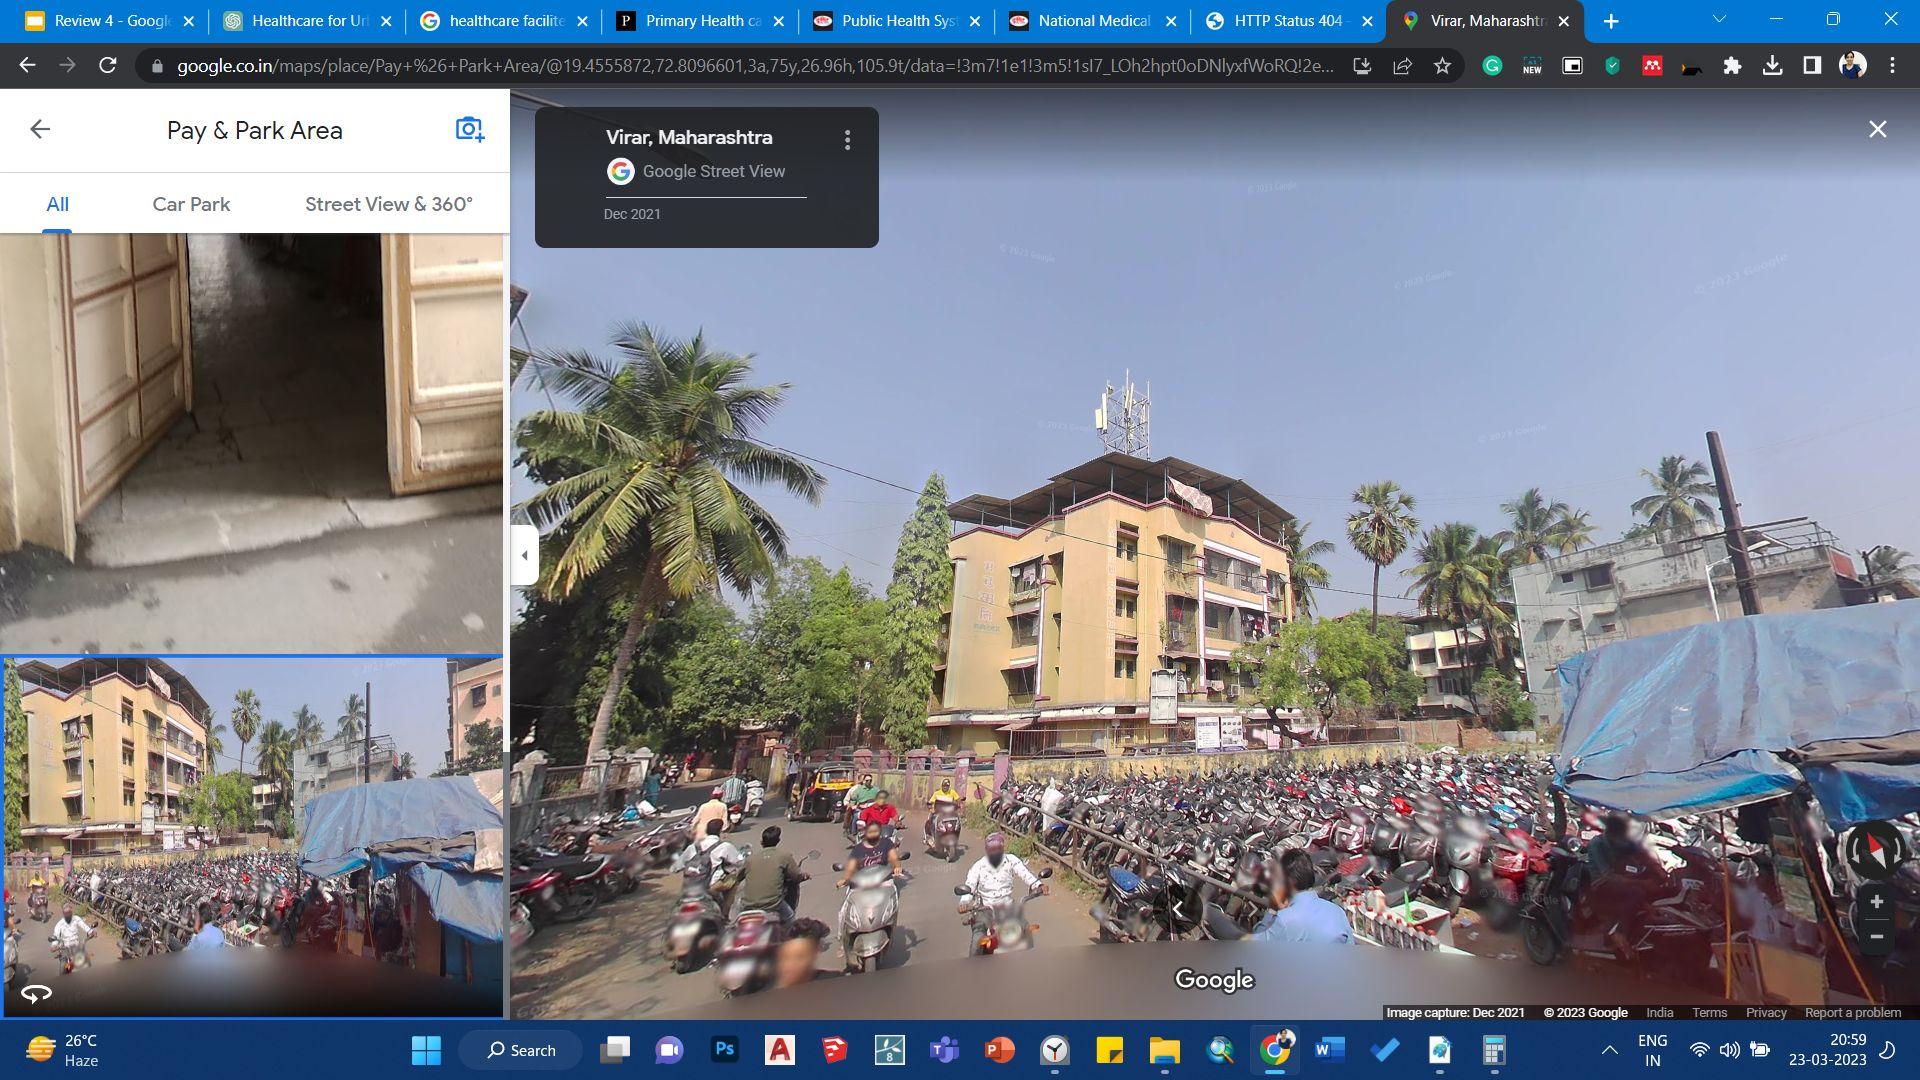The height and width of the screenshot is (1080, 1920).
Task: Close the Street View with X
Action: (1877, 129)
